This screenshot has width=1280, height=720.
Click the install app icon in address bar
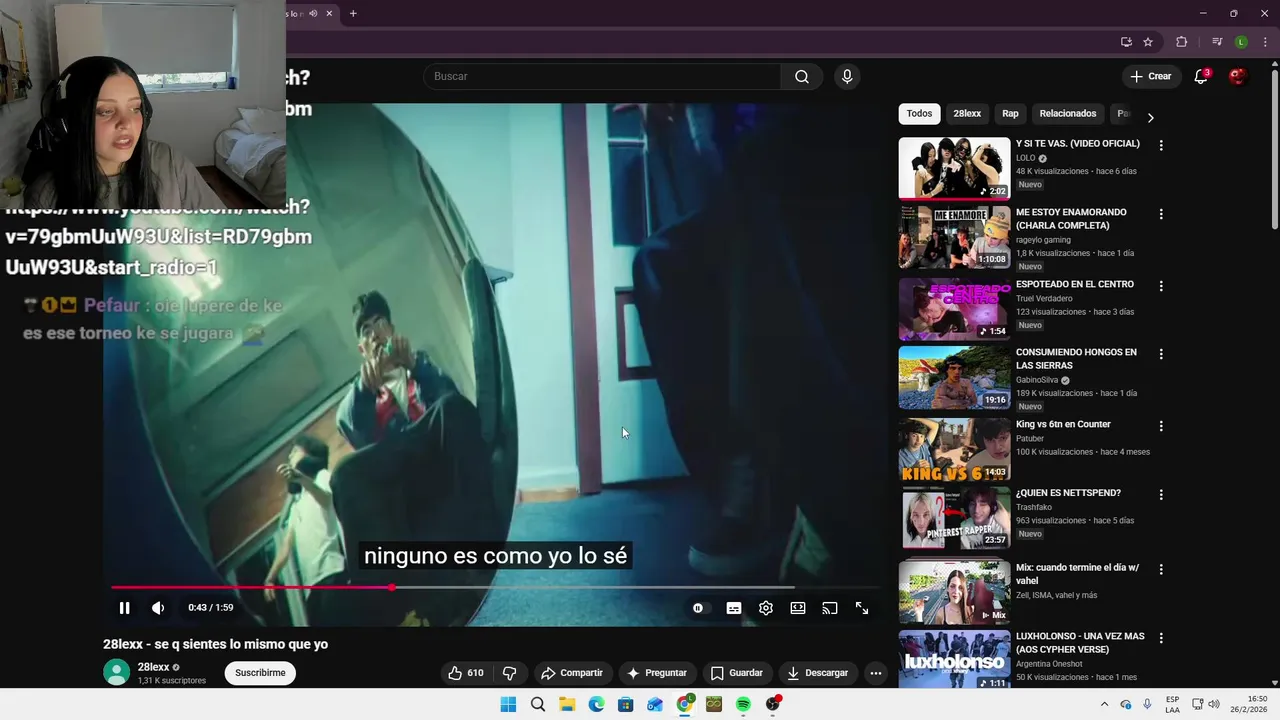click(x=1126, y=42)
